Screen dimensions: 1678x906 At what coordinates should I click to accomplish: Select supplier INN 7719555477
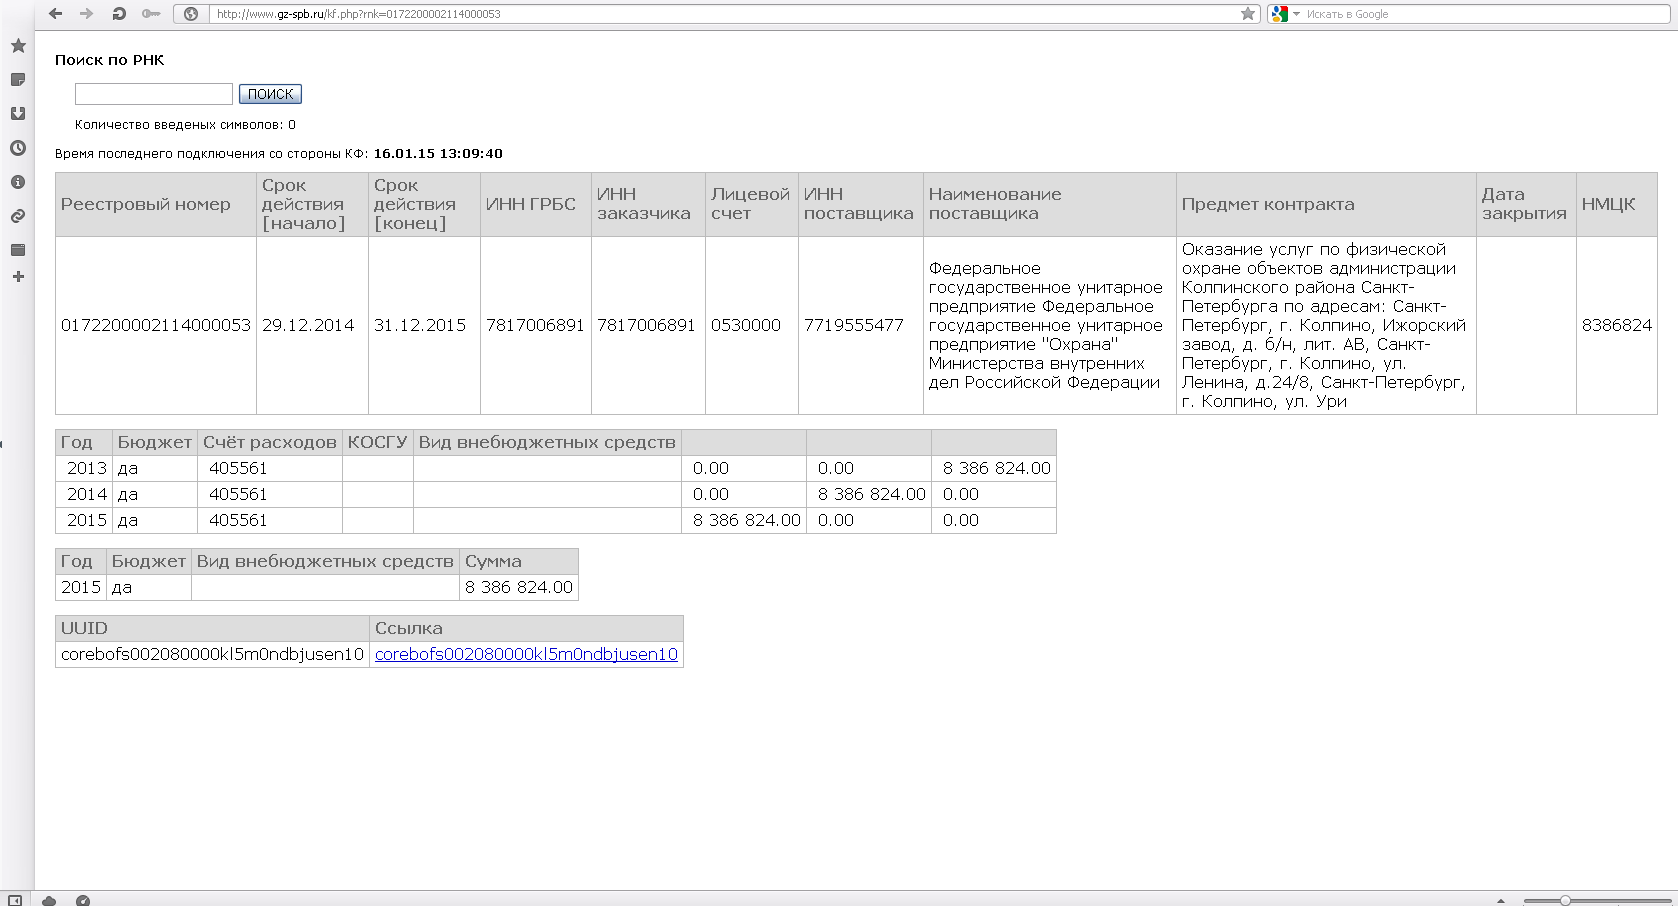point(854,325)
